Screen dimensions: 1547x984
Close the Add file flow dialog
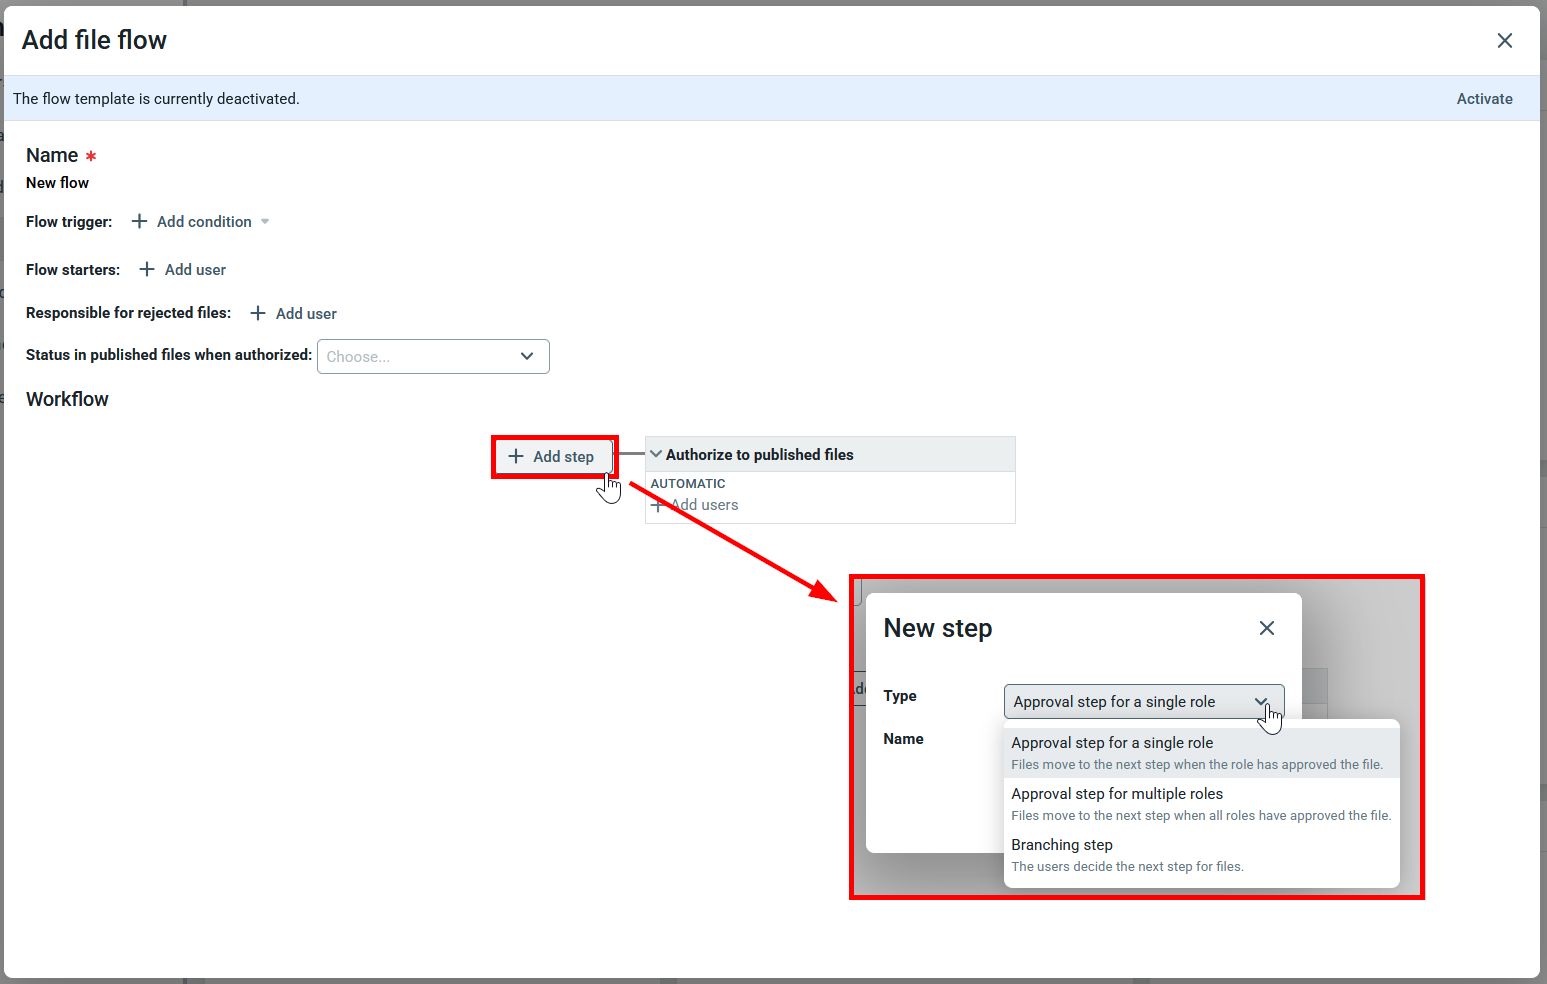[1504, 40]
